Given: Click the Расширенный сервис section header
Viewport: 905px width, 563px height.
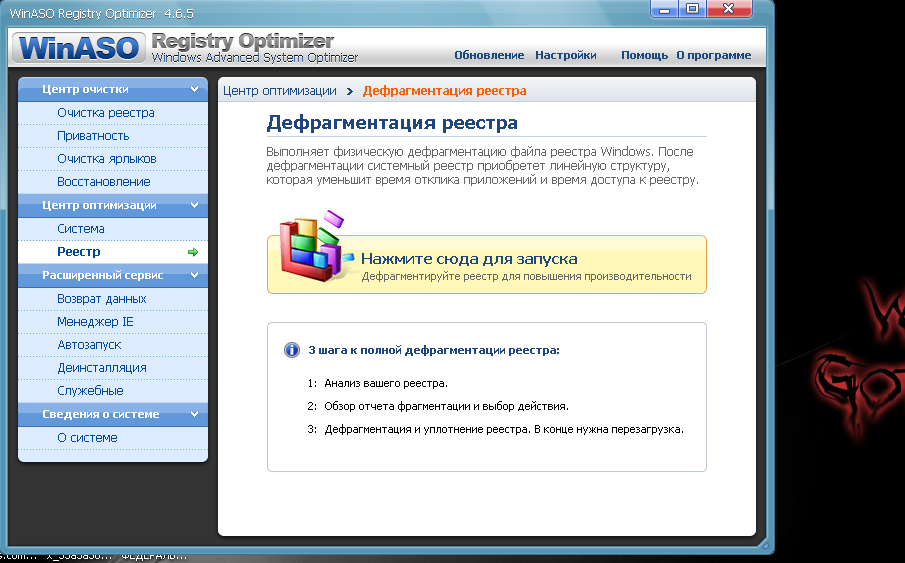Looking at the screenshot, I should point(113,275).
